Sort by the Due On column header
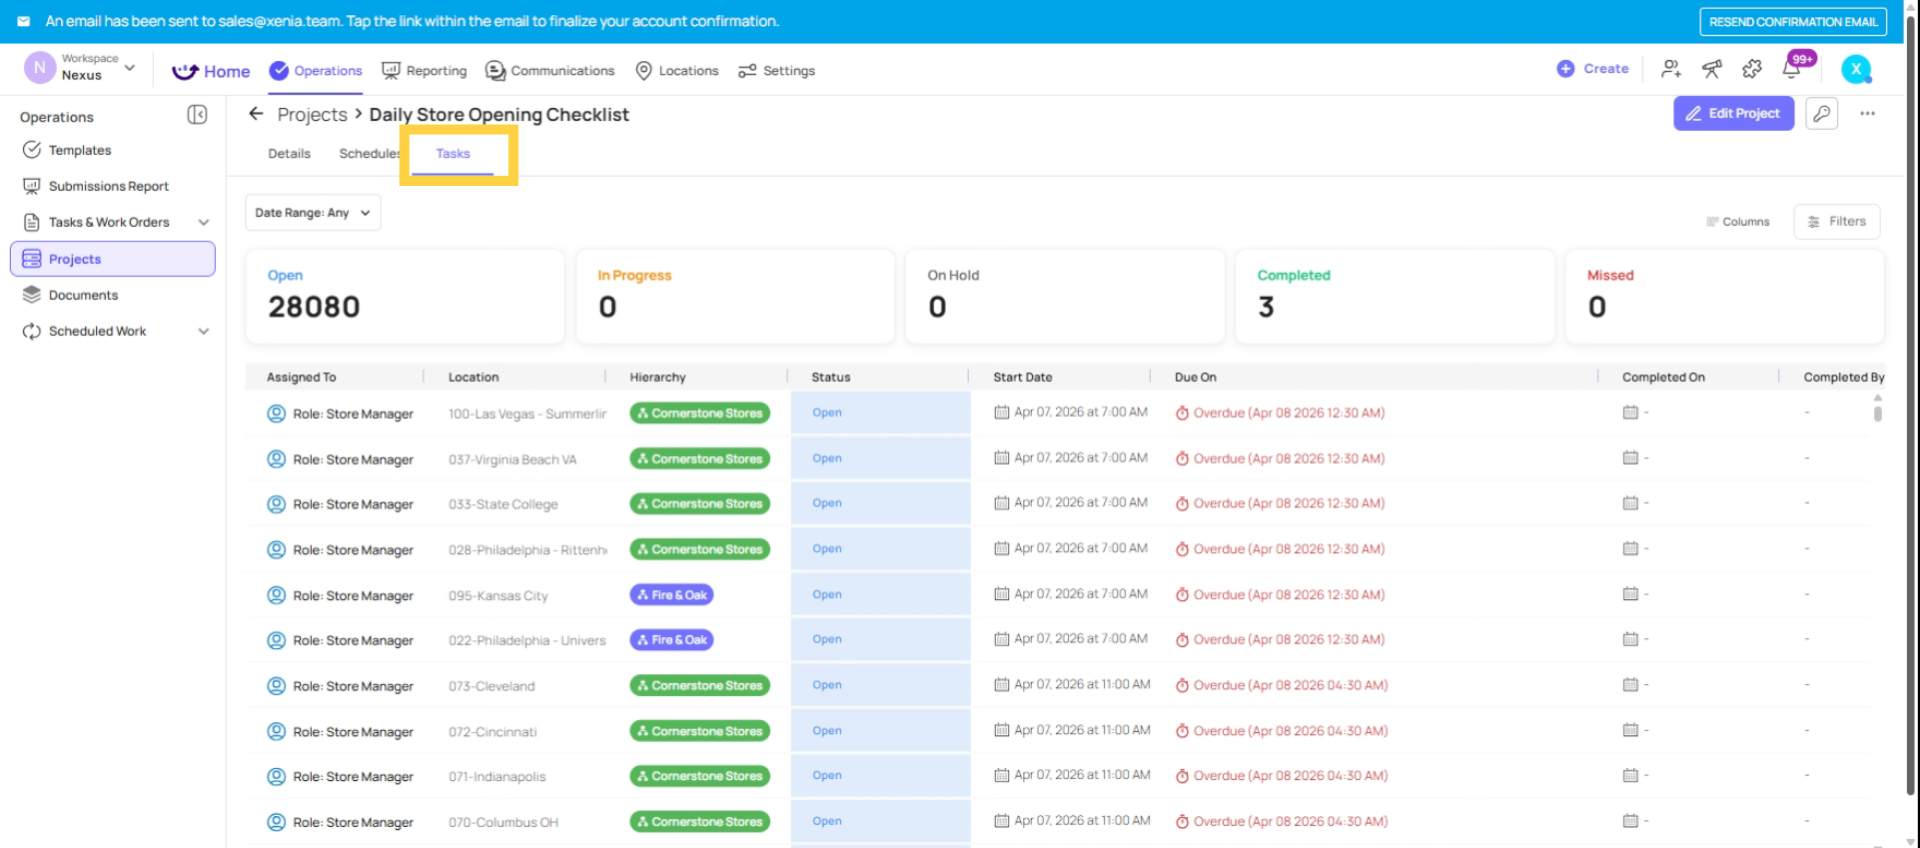The image size is (1920, 848). [x=1195, y=377]
